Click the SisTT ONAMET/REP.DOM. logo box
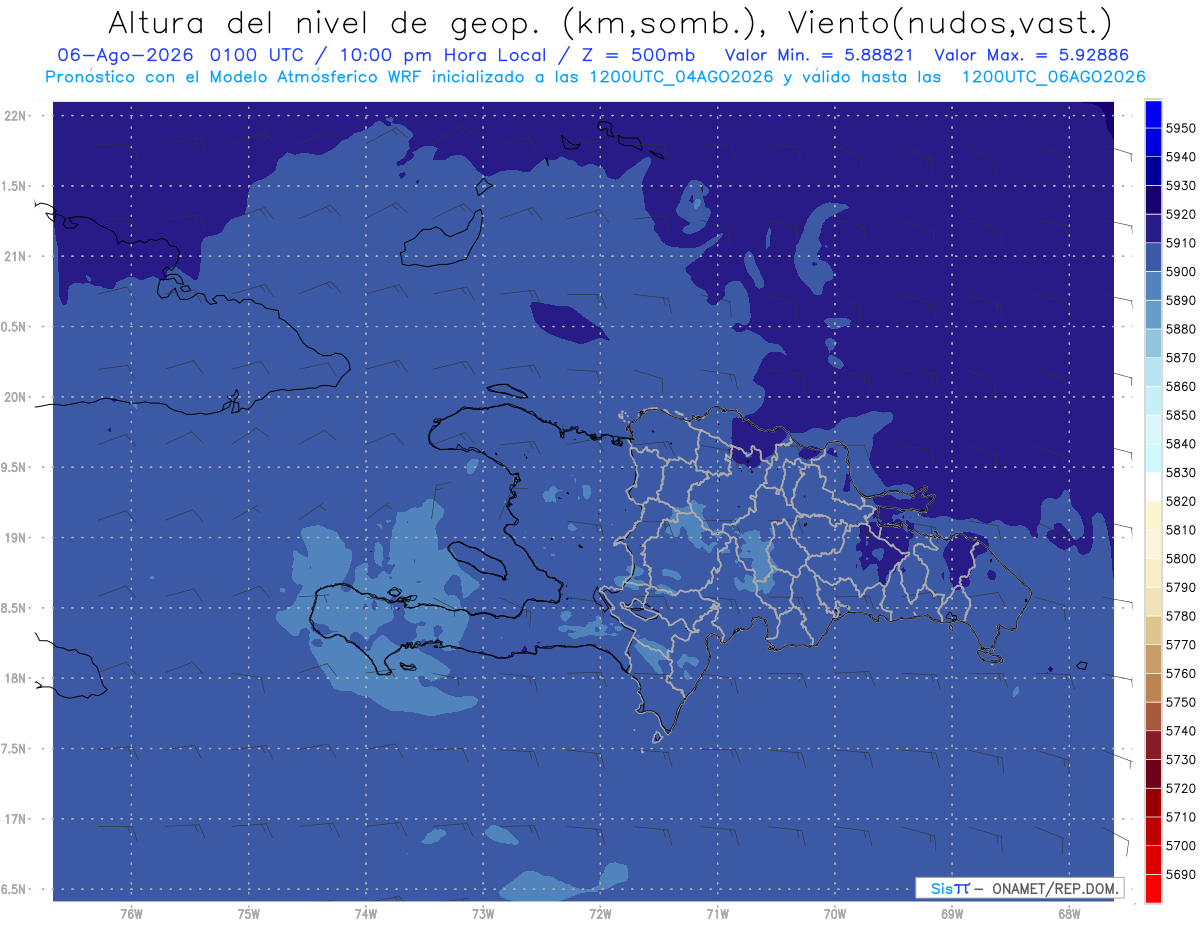This screenshot has width=1200, height=927. [1019, 888]
